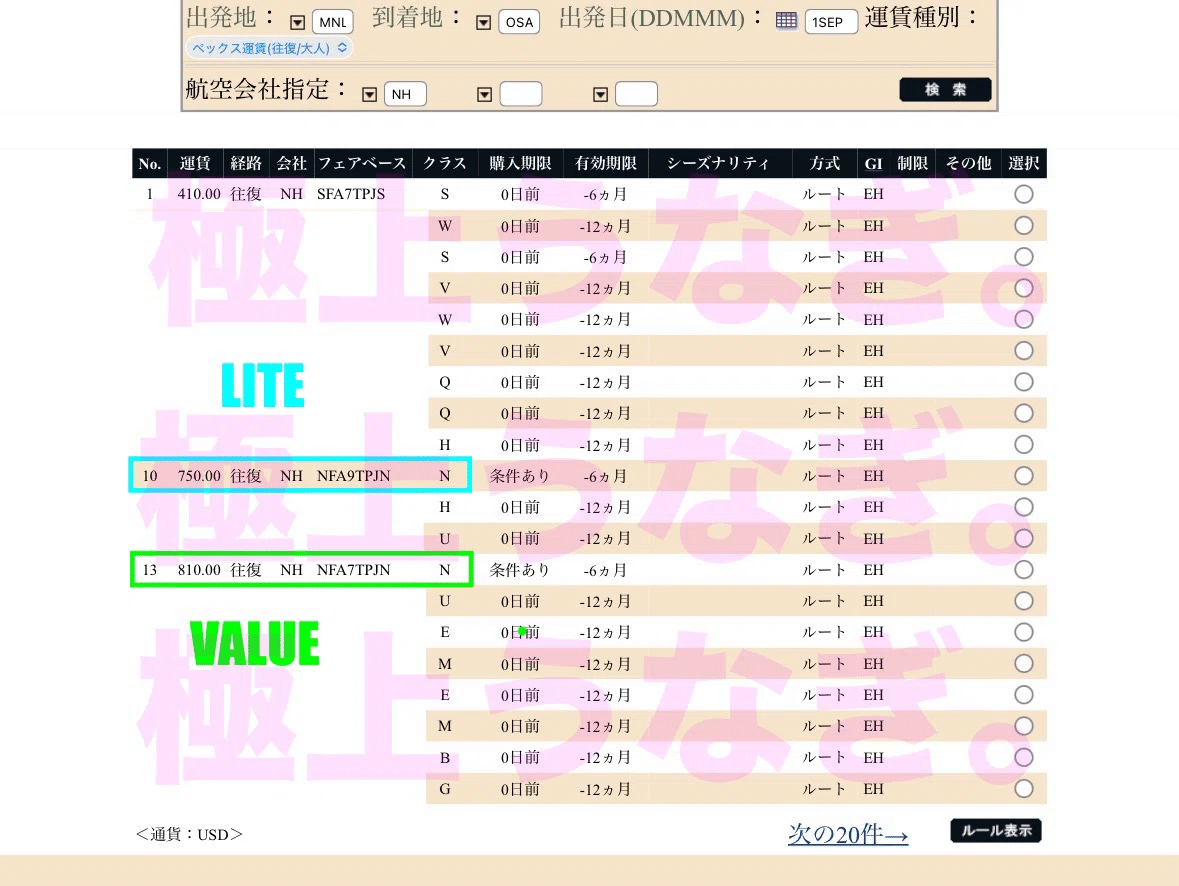1179x886 pixels.
Task: Open the second 航空会社指定 dropdown arrow
Action: pyautogui.click(x=485, y=95)
